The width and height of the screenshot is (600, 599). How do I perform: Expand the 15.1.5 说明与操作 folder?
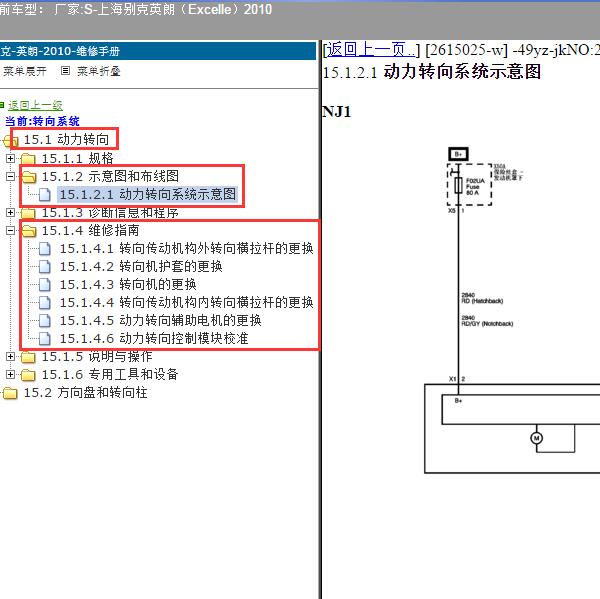(x=10, y=356)
